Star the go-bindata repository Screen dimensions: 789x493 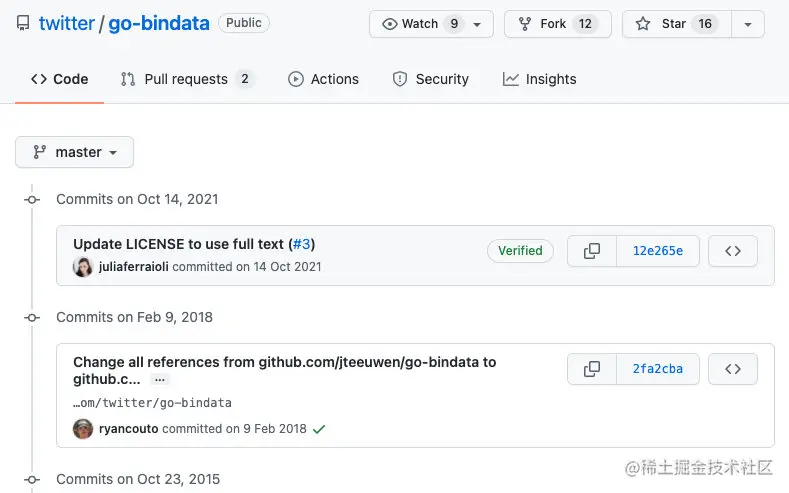[677, 24]
